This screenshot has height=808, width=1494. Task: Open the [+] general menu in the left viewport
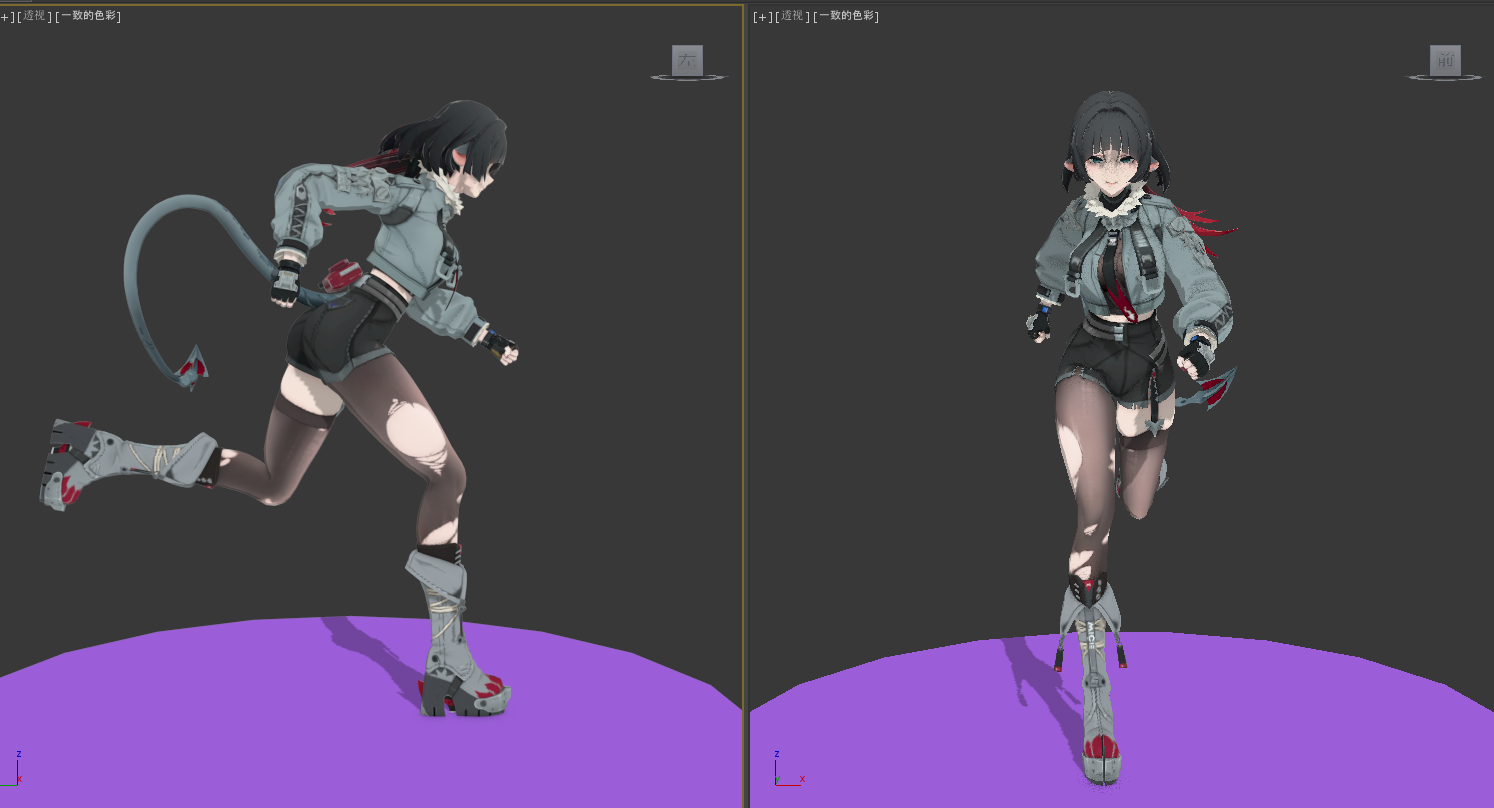[6, 16]
